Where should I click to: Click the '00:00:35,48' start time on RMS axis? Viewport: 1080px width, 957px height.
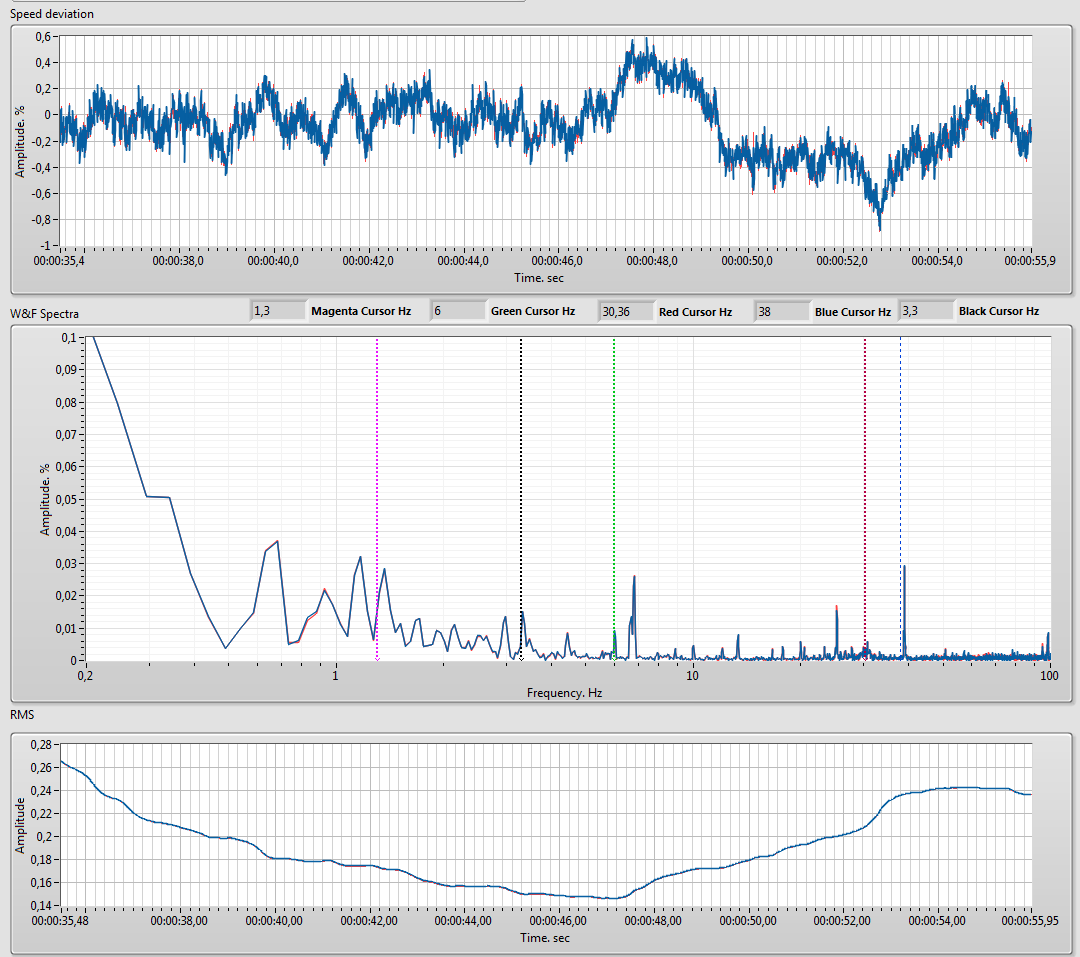point(59,920)
